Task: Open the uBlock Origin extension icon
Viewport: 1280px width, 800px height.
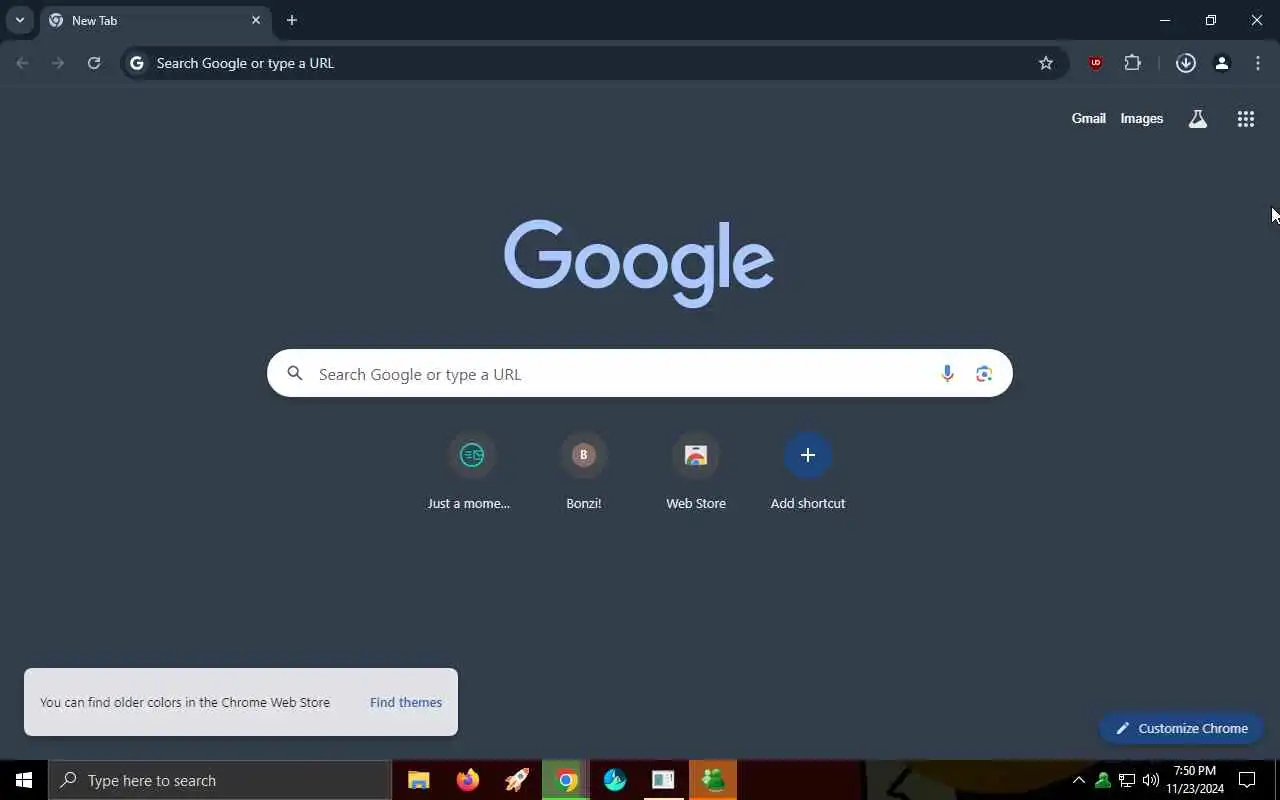Action: [x=1096, y=63]
